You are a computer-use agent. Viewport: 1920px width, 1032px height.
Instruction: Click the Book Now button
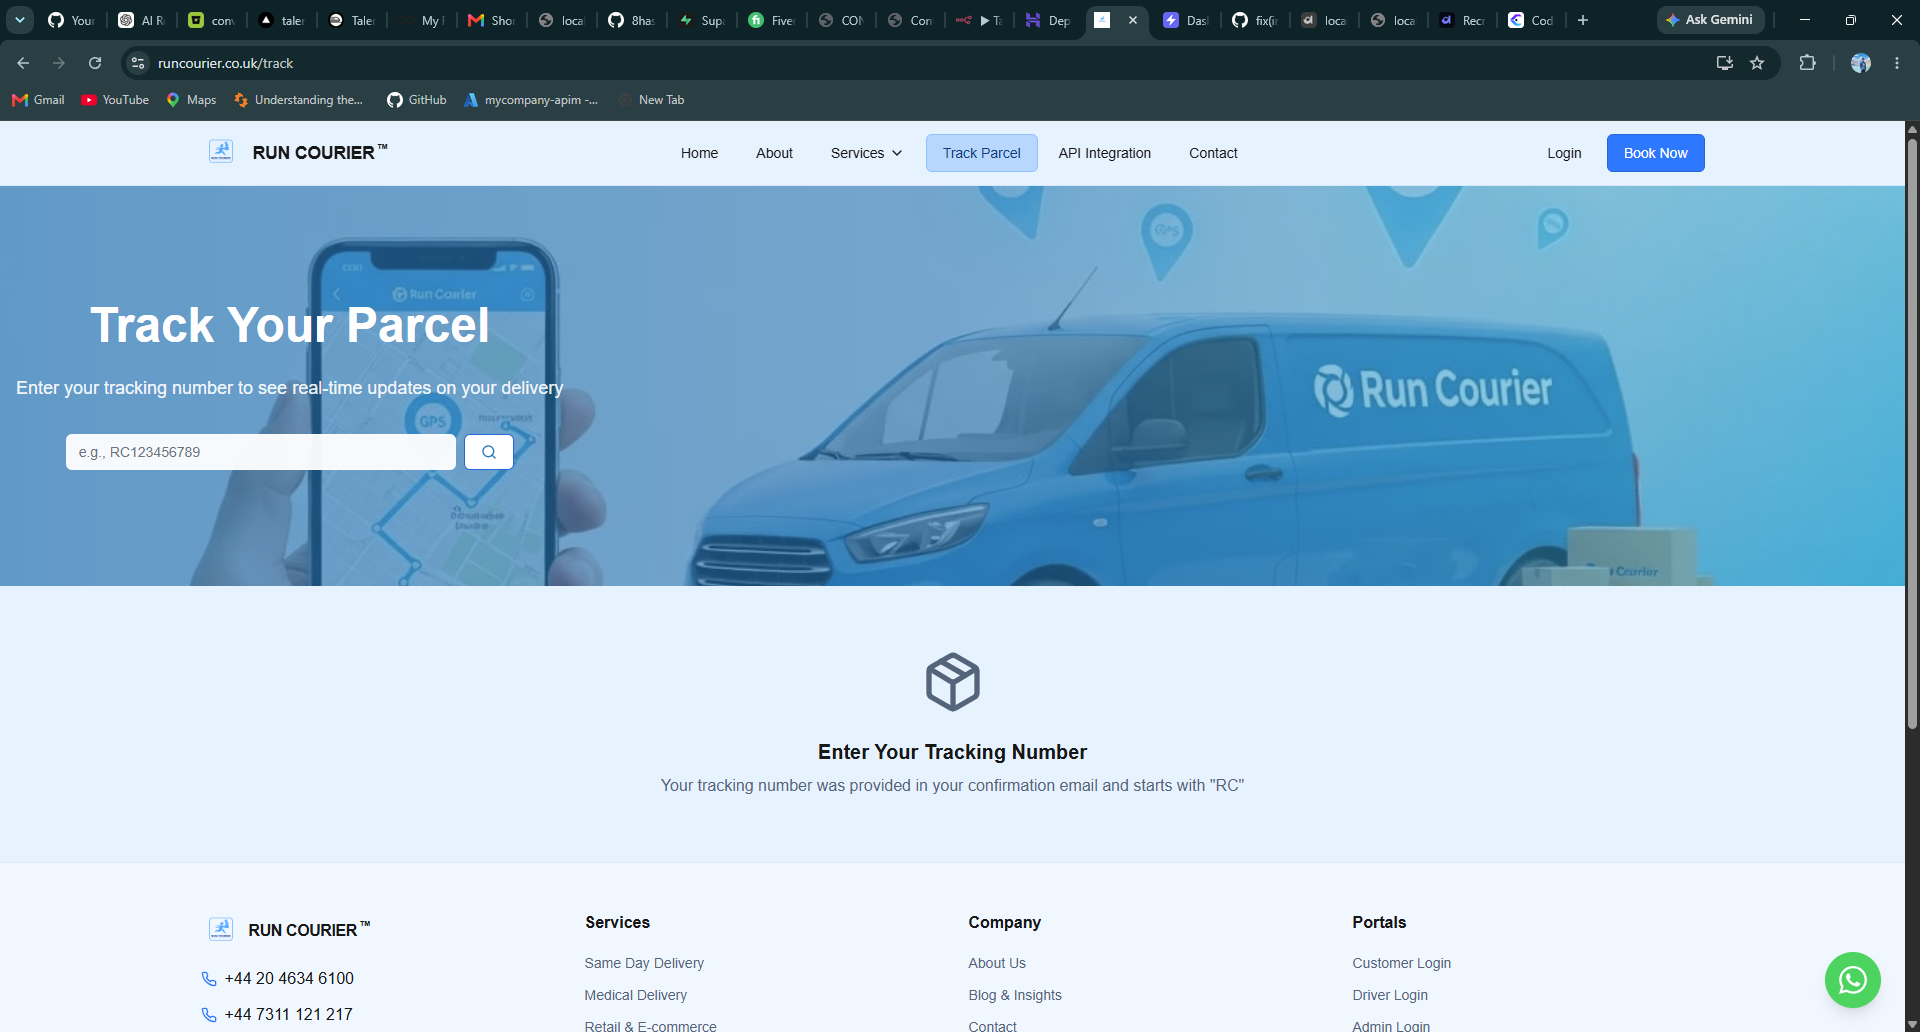click(x=1655, y=153)
